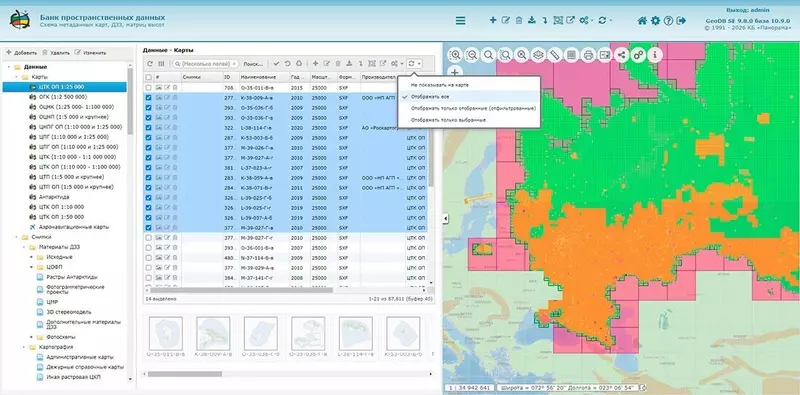Image resolution: width=800 pixels, height=395 pixels.
Task: Open the hamburger menu in the header
Action: (460, 20)
